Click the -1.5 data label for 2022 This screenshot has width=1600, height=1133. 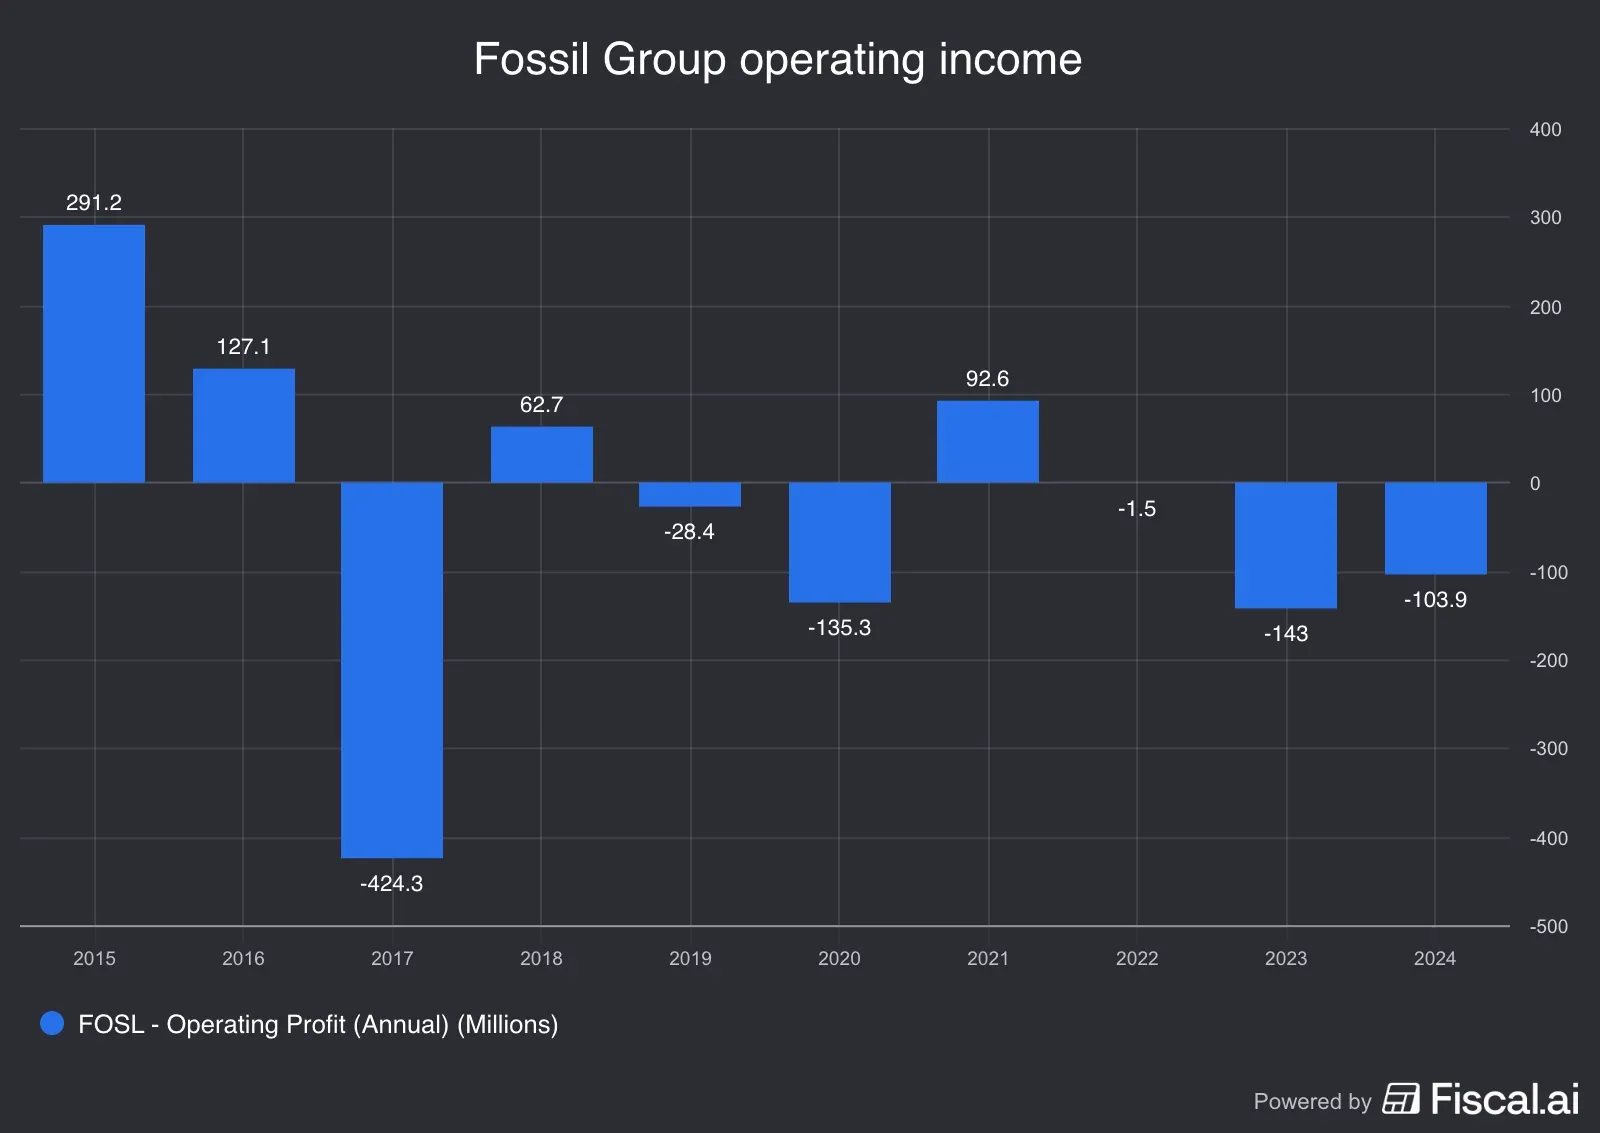(x=1136, y=509)
